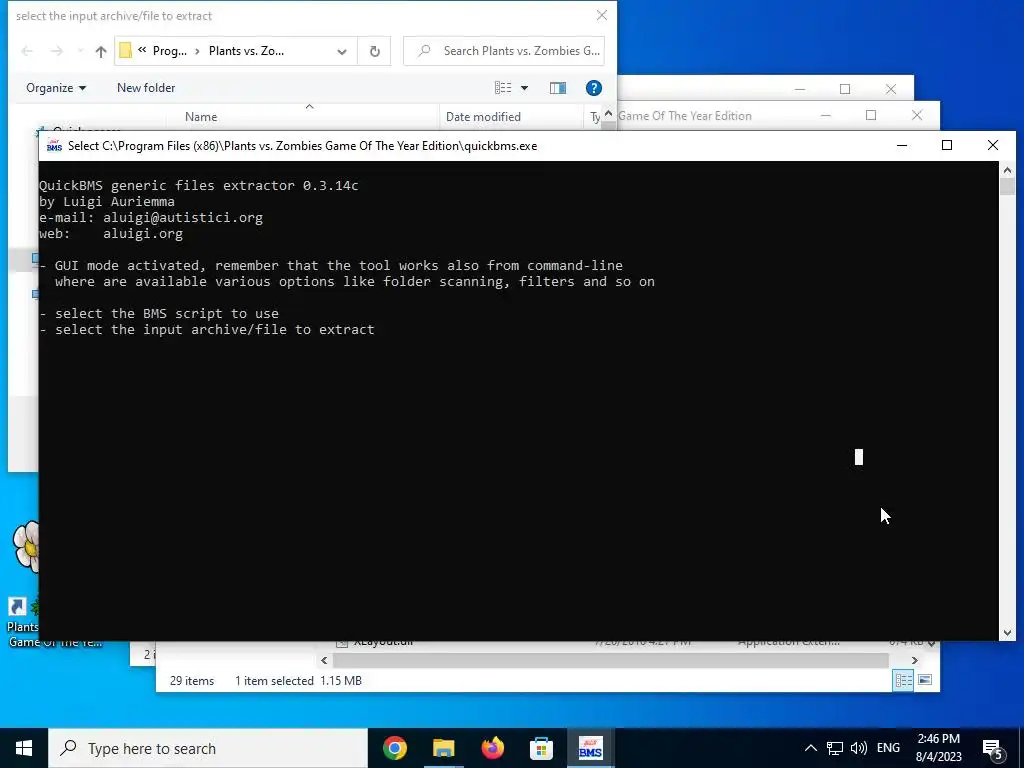Screen dimensions: 1024x768
Task: Click the QuickBMS taskbar icon
Action: [x=590, y=748]
